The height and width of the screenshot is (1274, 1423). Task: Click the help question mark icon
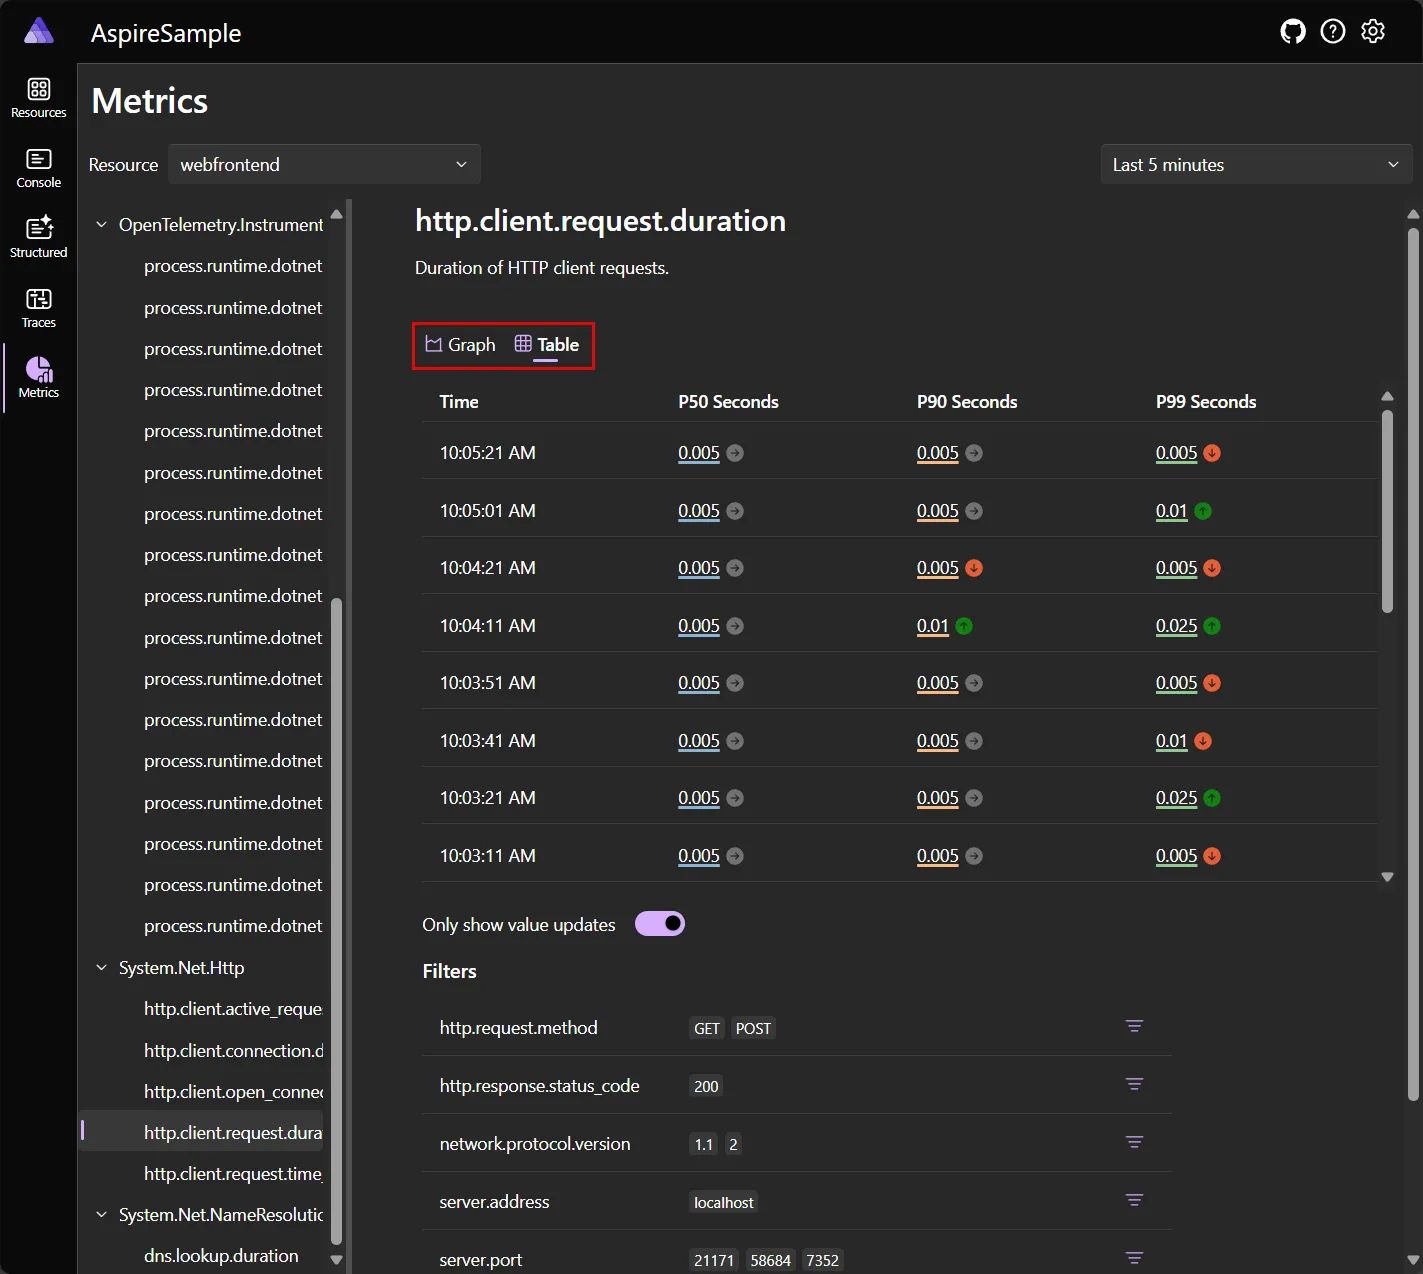click(1332, 31)
